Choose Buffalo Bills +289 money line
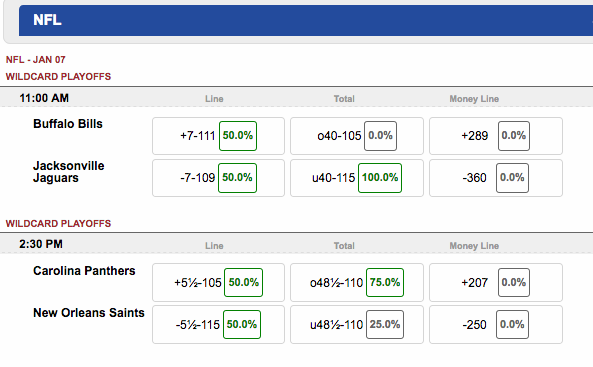 496,136
